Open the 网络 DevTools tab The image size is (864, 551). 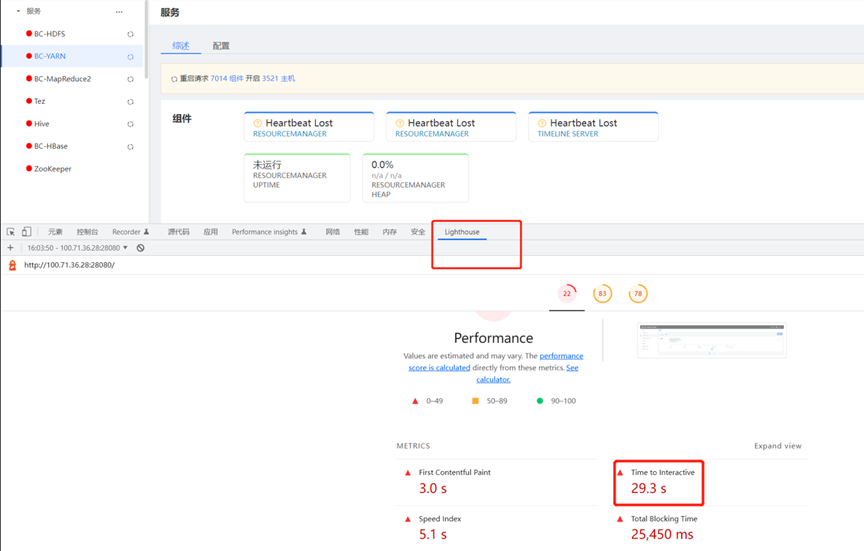(332, 232)
